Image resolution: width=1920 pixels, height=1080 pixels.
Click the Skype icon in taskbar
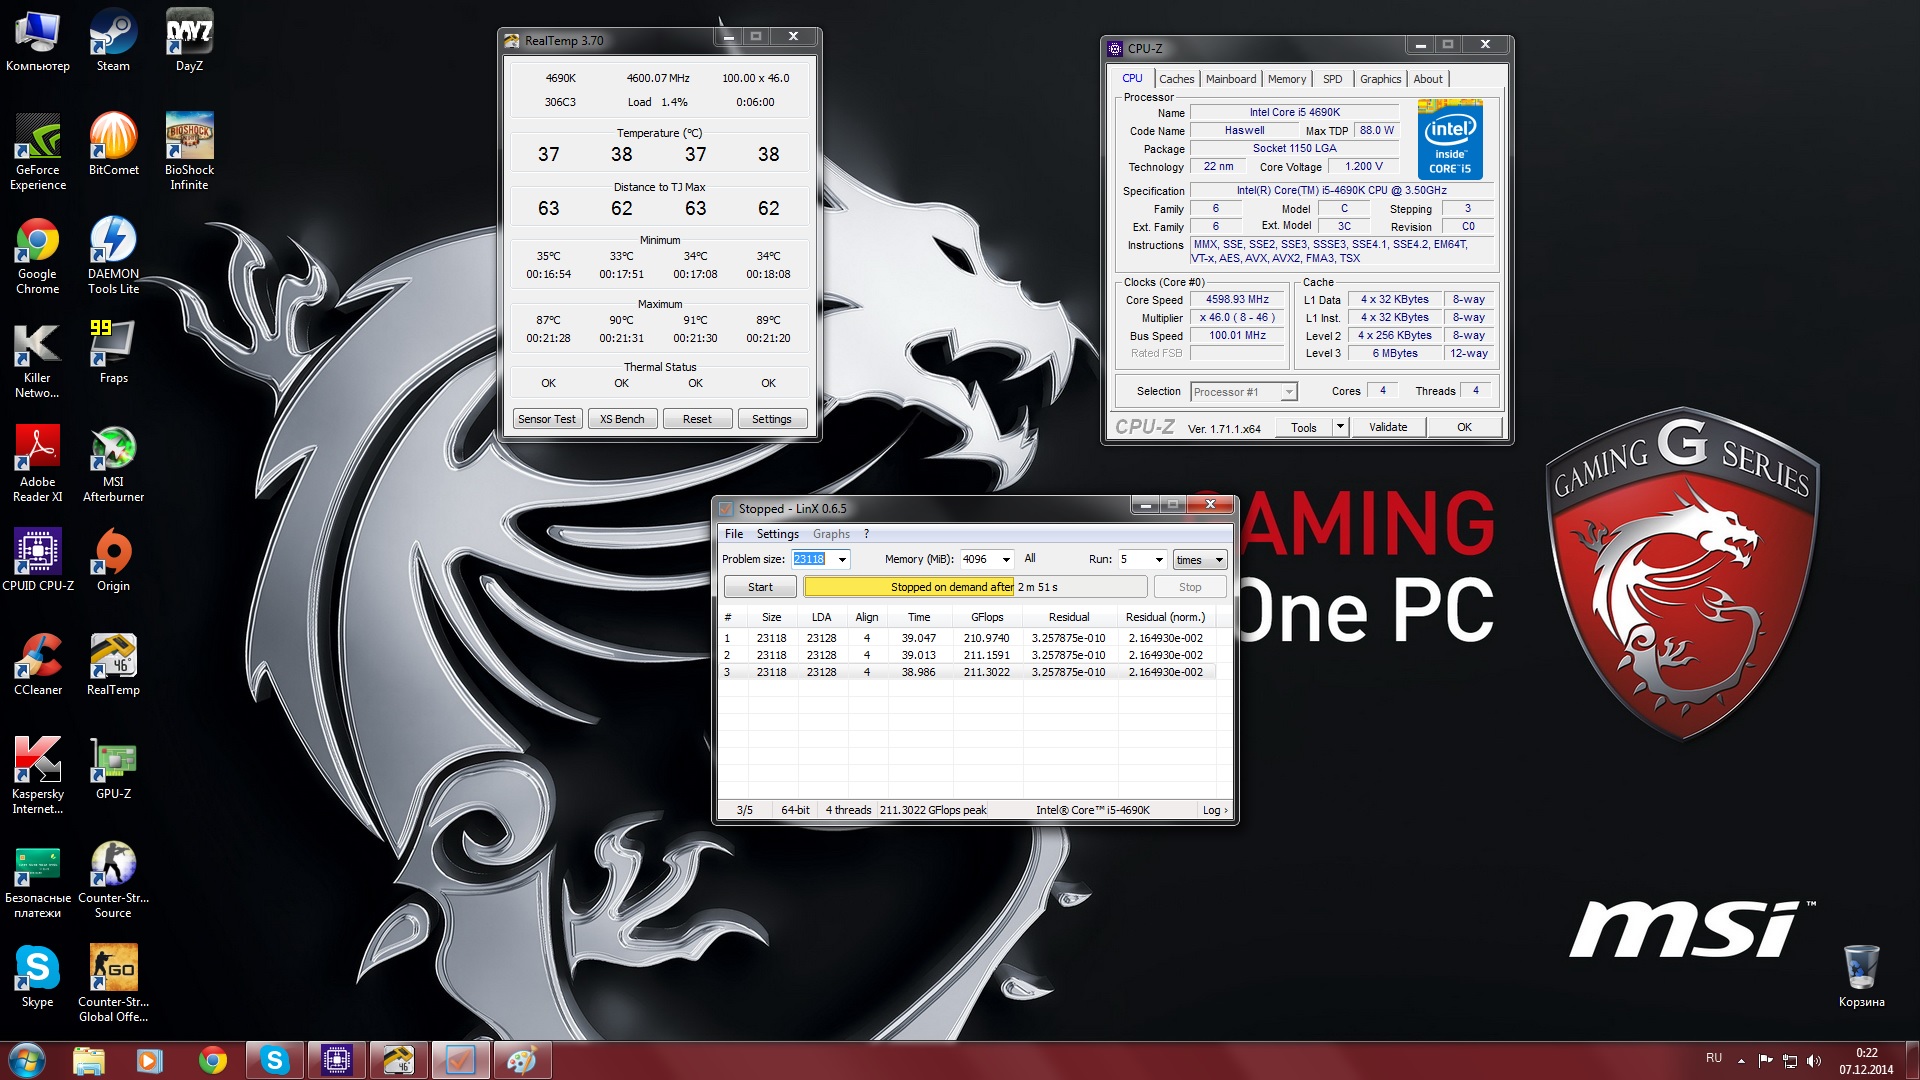coord(274,1060)
